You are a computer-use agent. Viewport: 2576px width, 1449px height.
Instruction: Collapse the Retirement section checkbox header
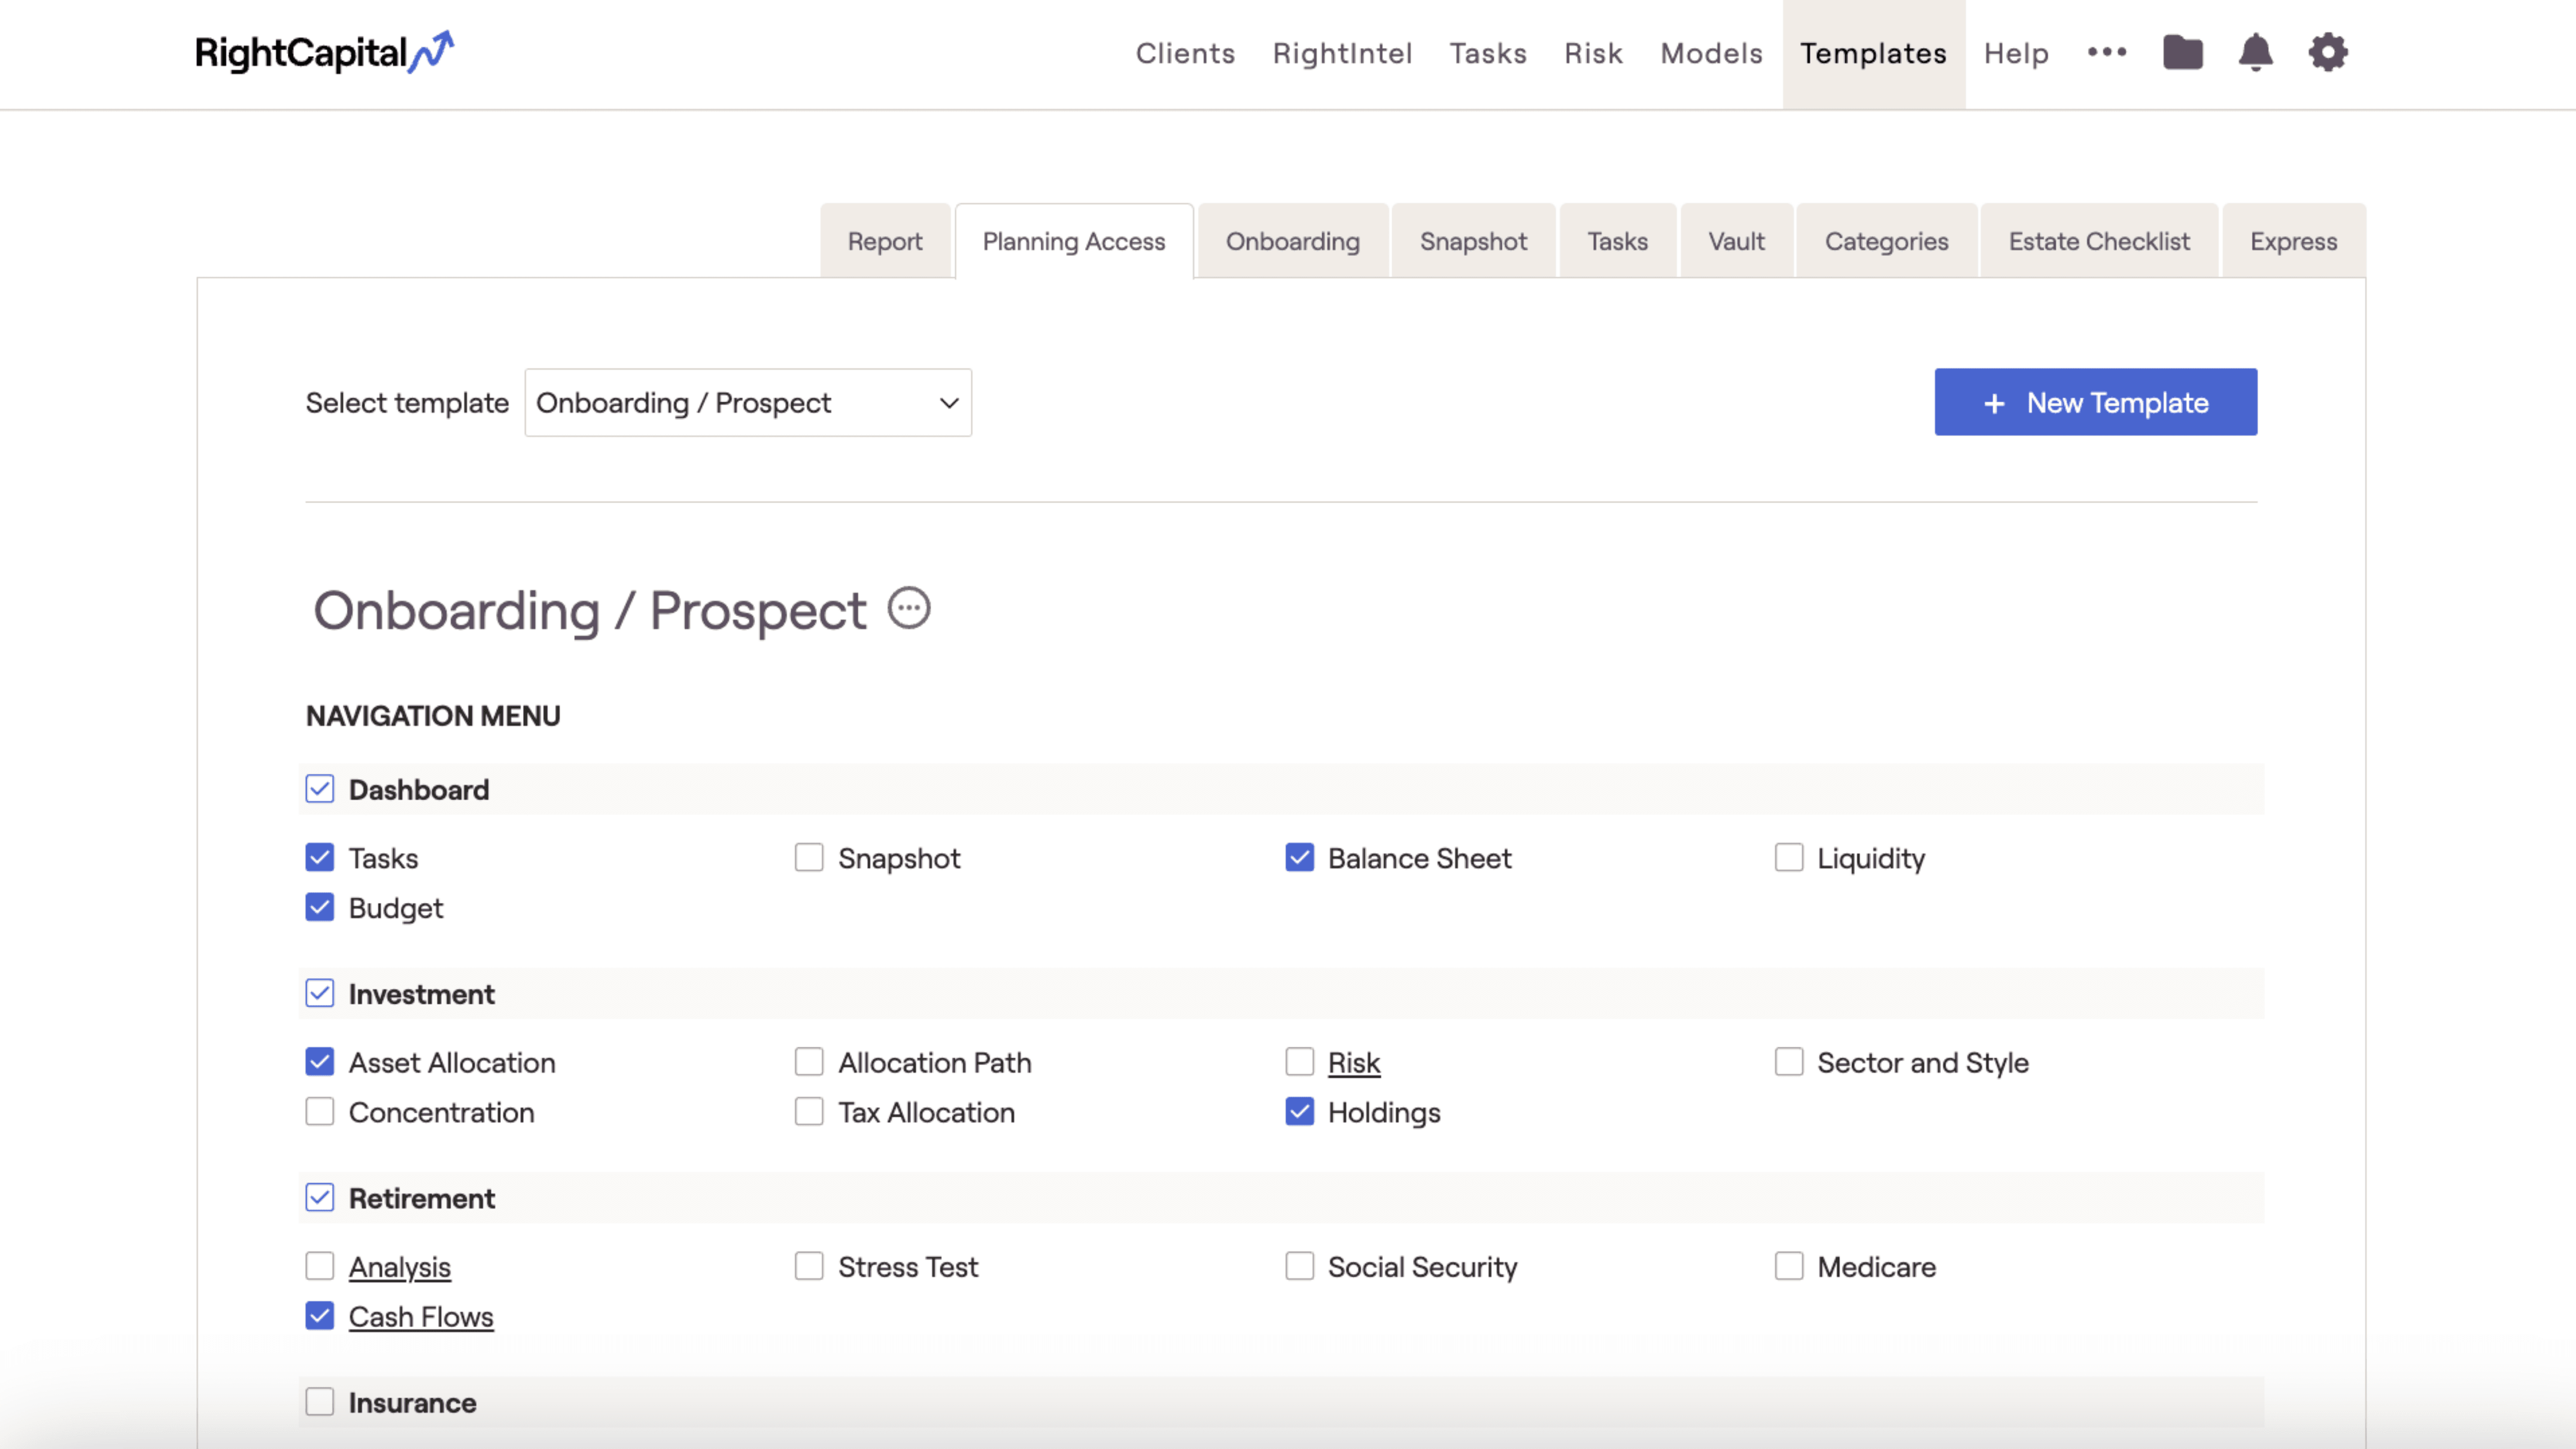pos(319,1197)
